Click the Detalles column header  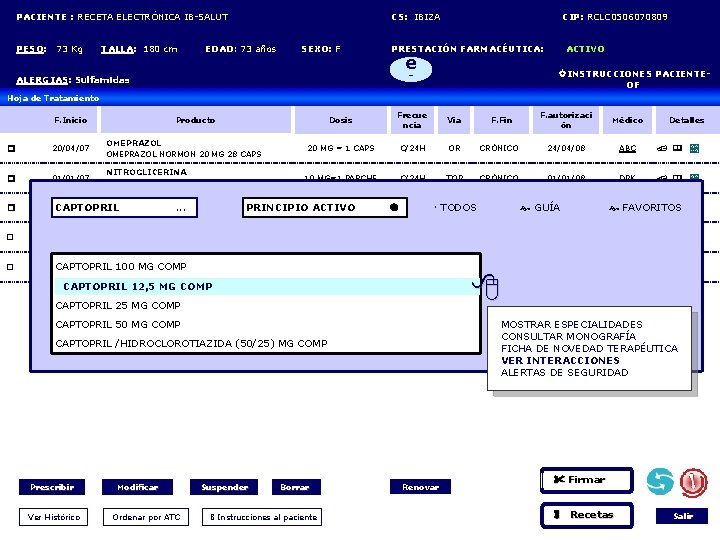click(x=686, y=120)
